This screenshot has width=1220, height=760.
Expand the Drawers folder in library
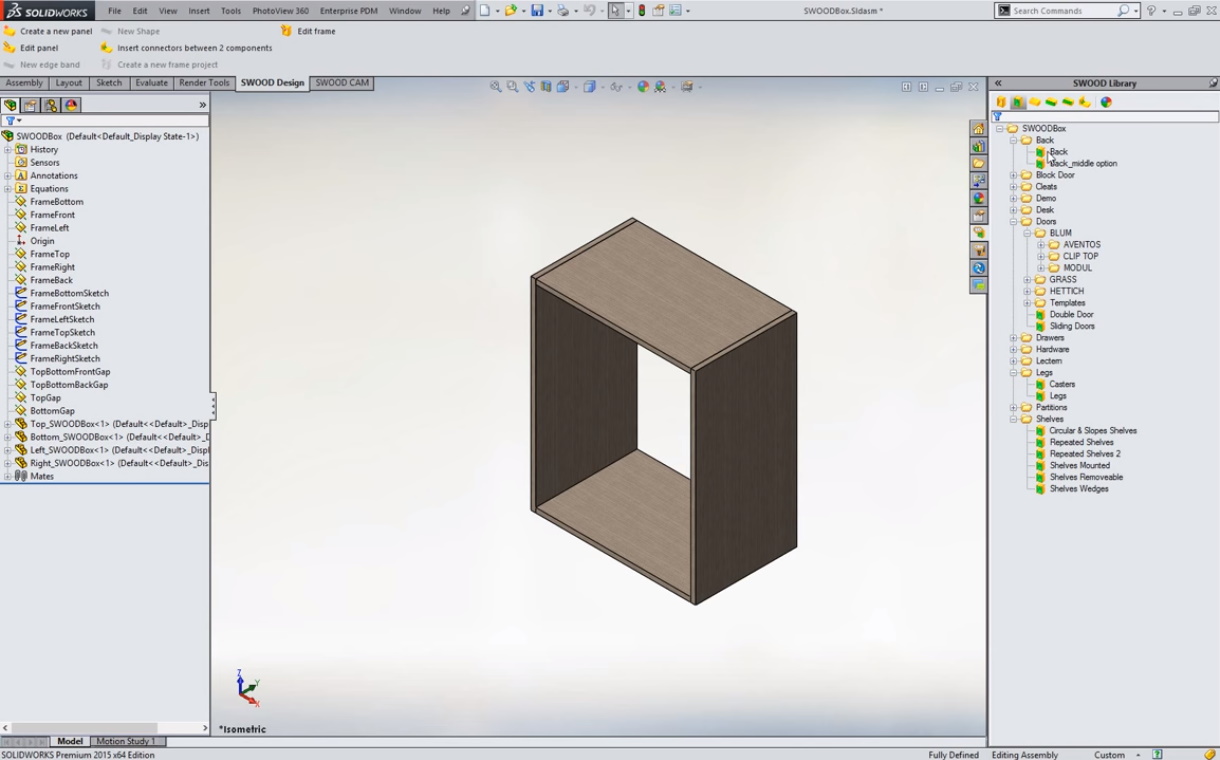point(1013,338)
